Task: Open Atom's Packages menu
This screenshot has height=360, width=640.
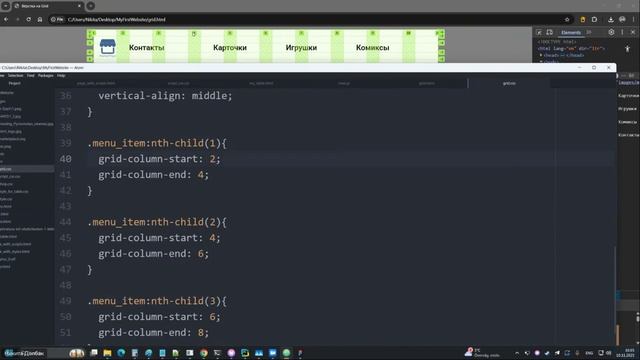Action: coord(45,76)
